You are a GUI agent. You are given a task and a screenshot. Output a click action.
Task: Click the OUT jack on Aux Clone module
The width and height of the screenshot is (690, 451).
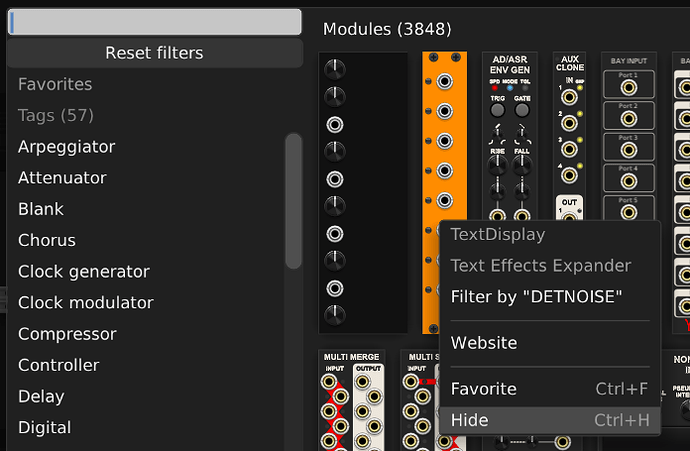571,217
